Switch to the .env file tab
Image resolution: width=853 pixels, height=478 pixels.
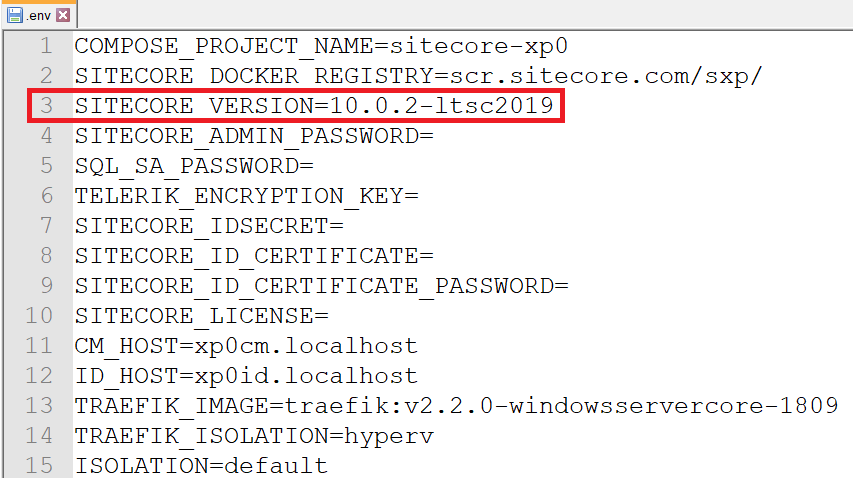pyautogui.click(x=40, y=15)
